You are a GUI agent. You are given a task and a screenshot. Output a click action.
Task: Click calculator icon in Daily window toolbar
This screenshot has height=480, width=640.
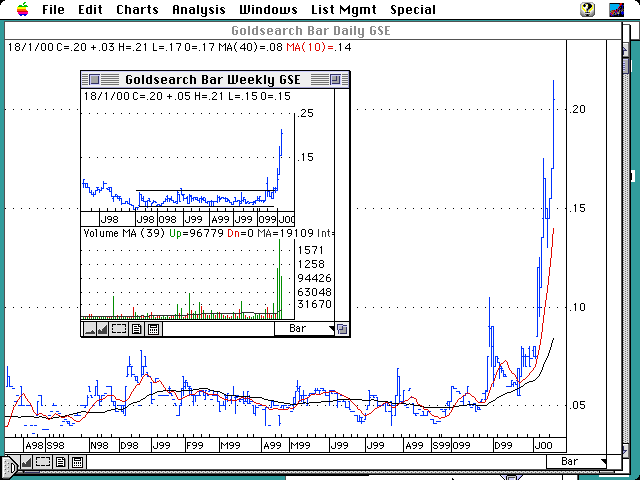(78, 462)
